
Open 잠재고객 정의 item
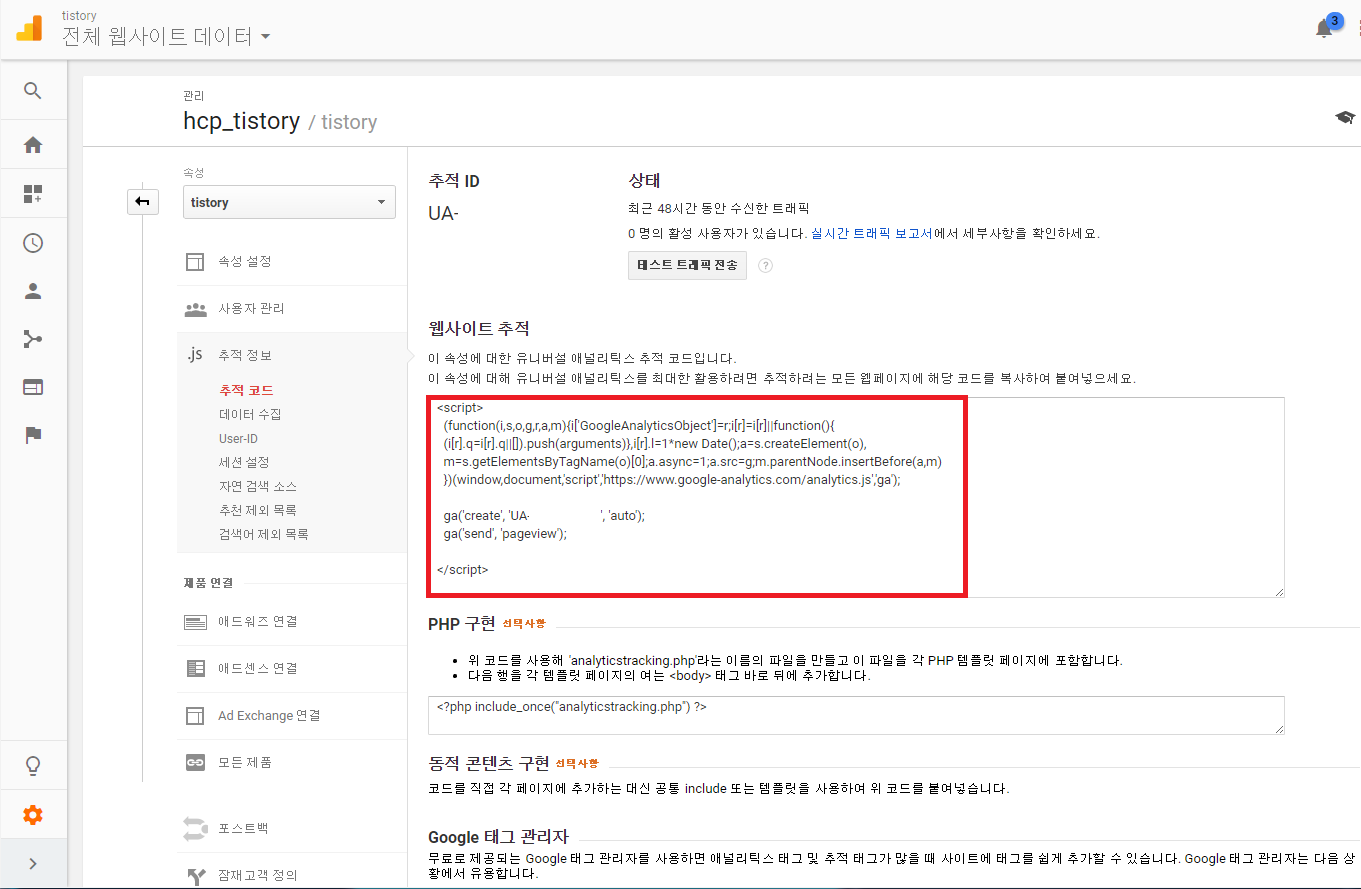[257, 875]
